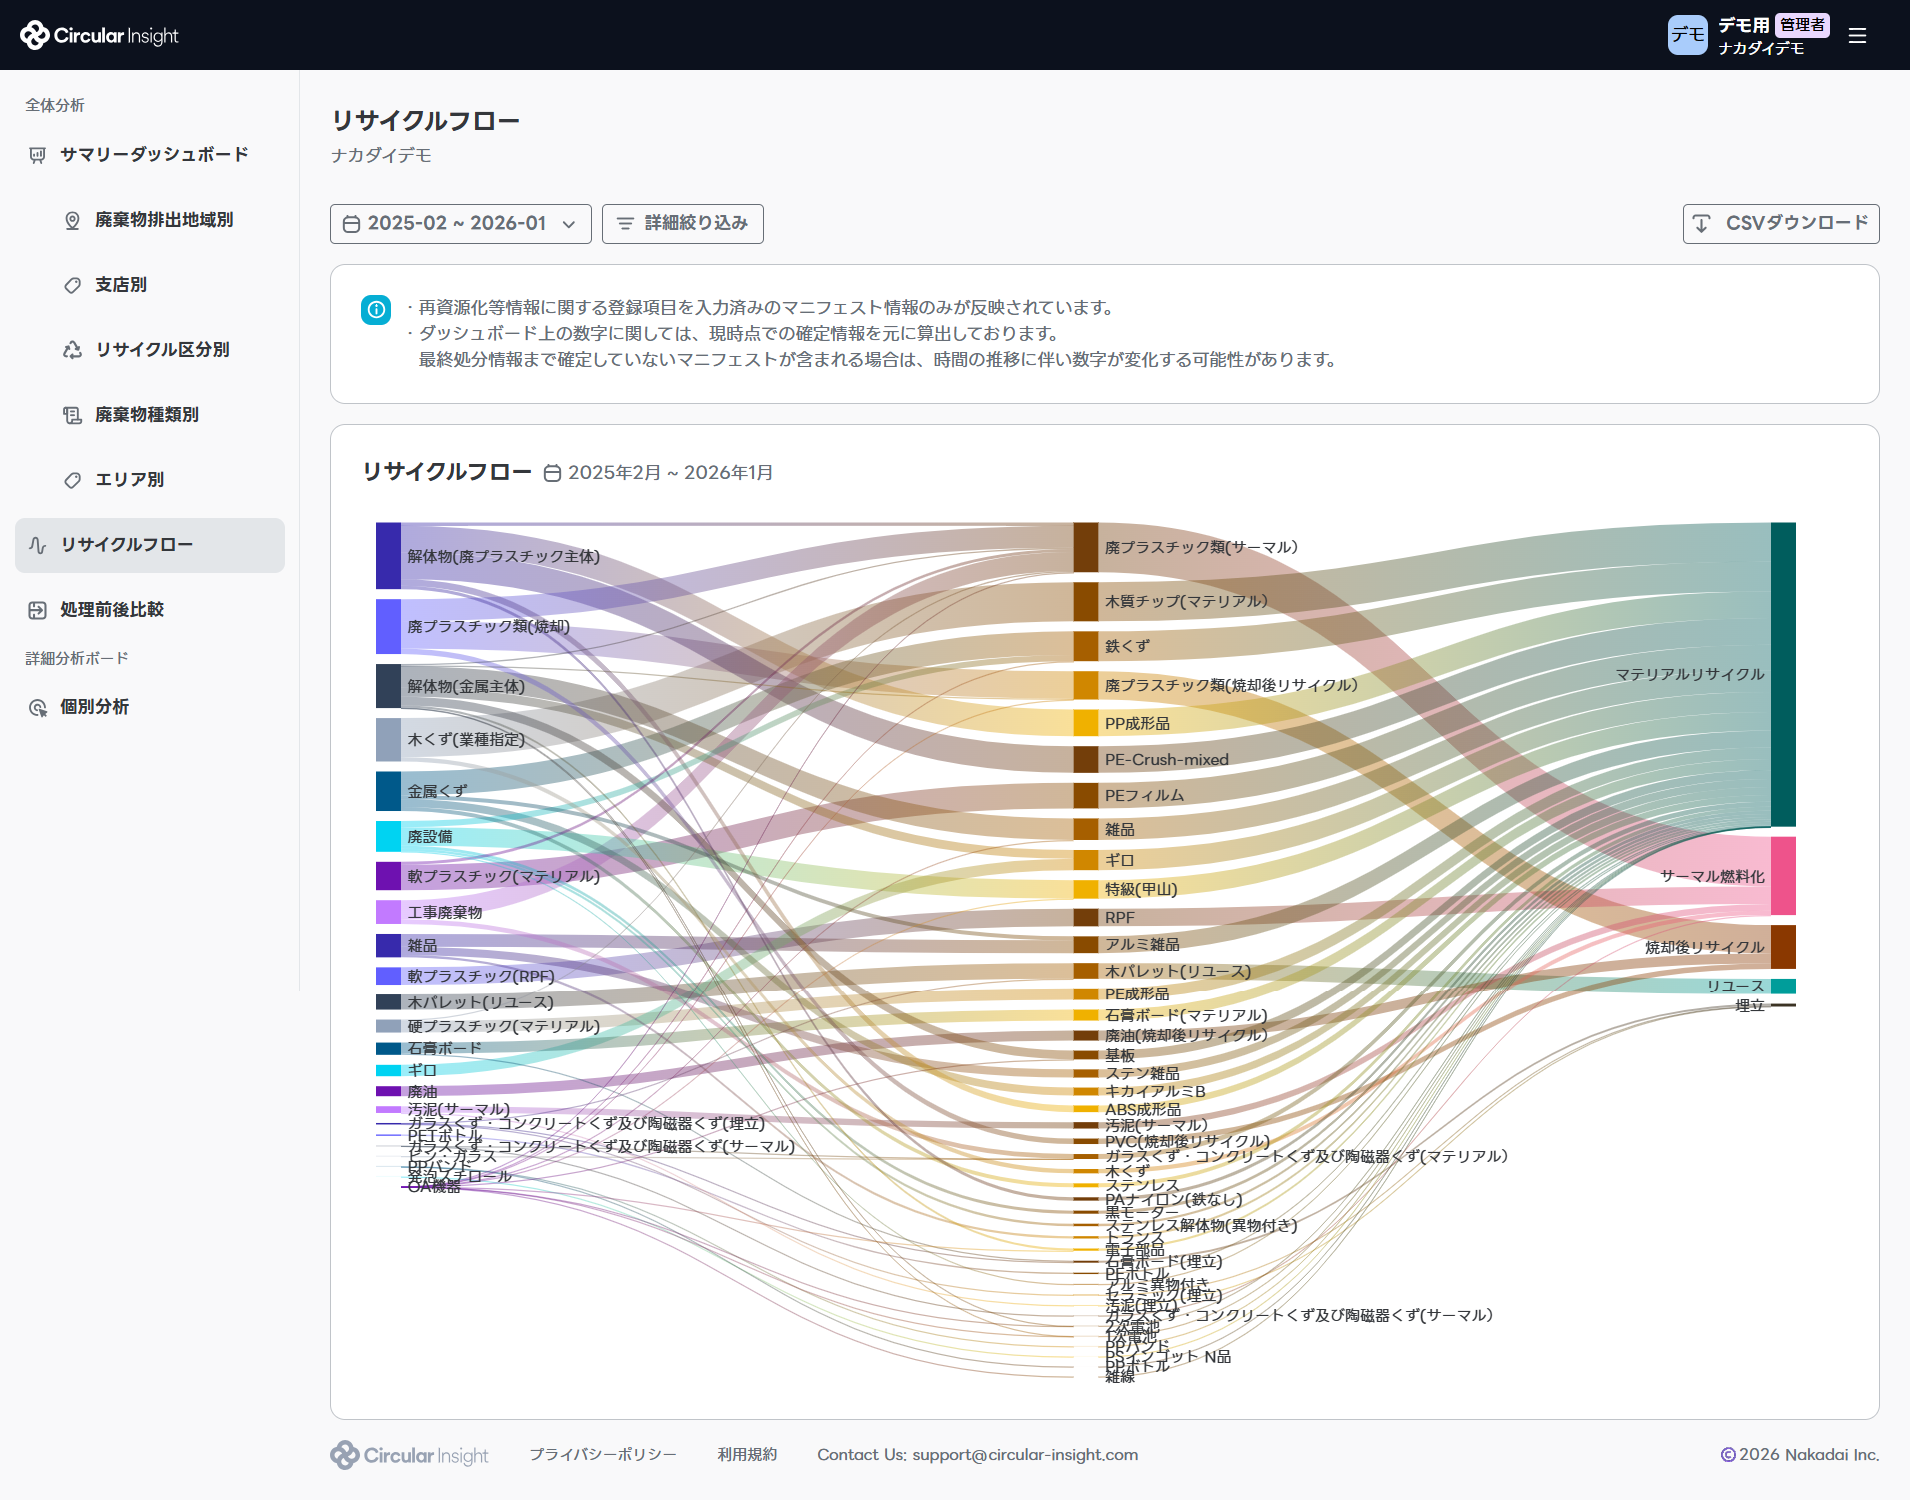This screenshot has width=1910, height=1500.
Task: Click the search-chart icon beside 個別分析
Action: tap(38, 707)
